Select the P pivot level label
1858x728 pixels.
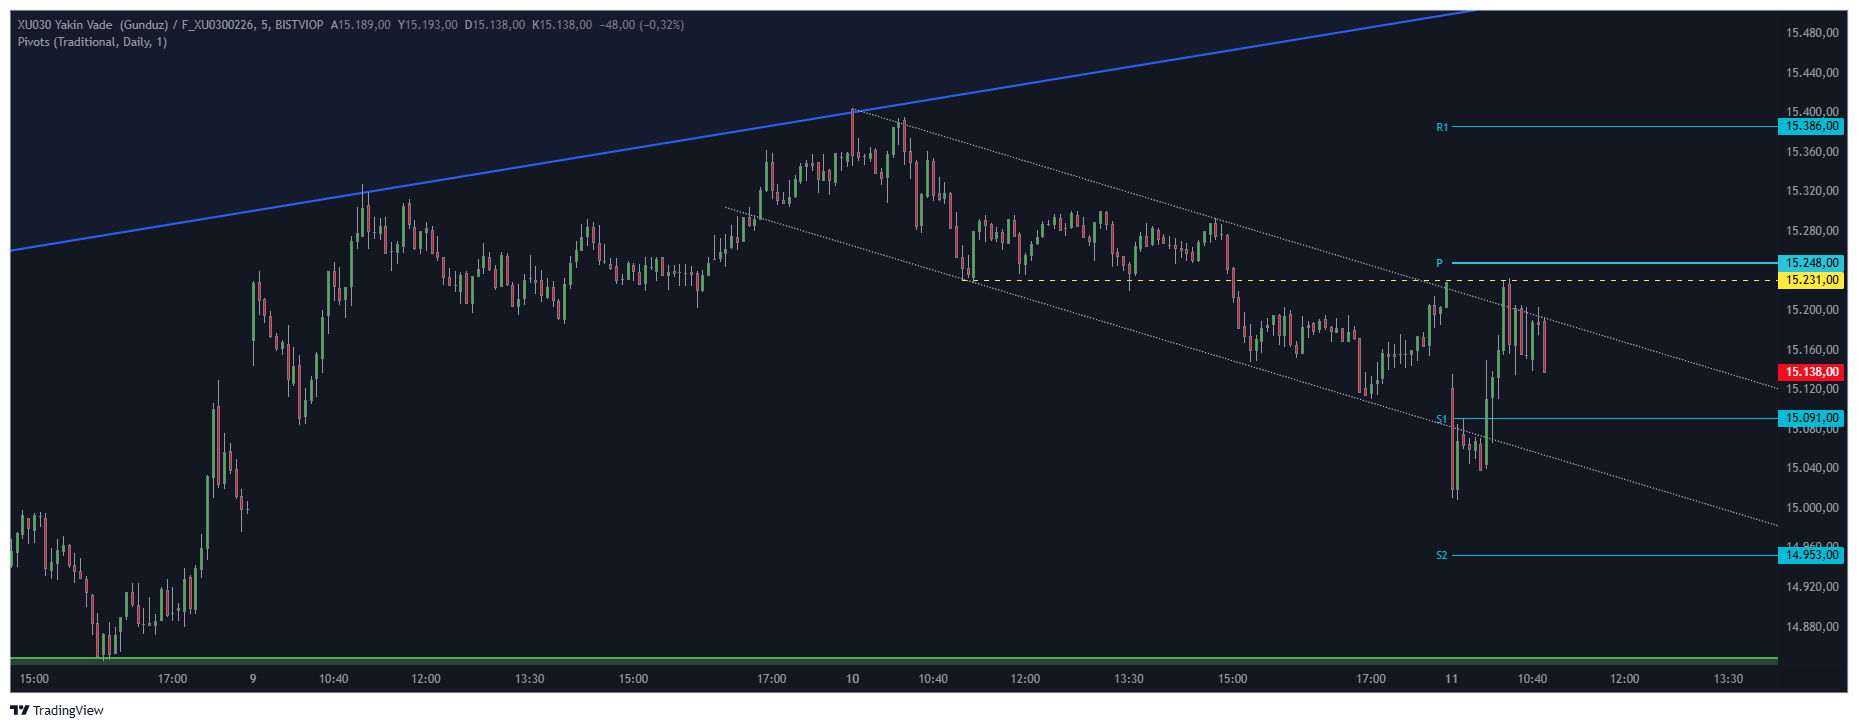pos(1440,263)
